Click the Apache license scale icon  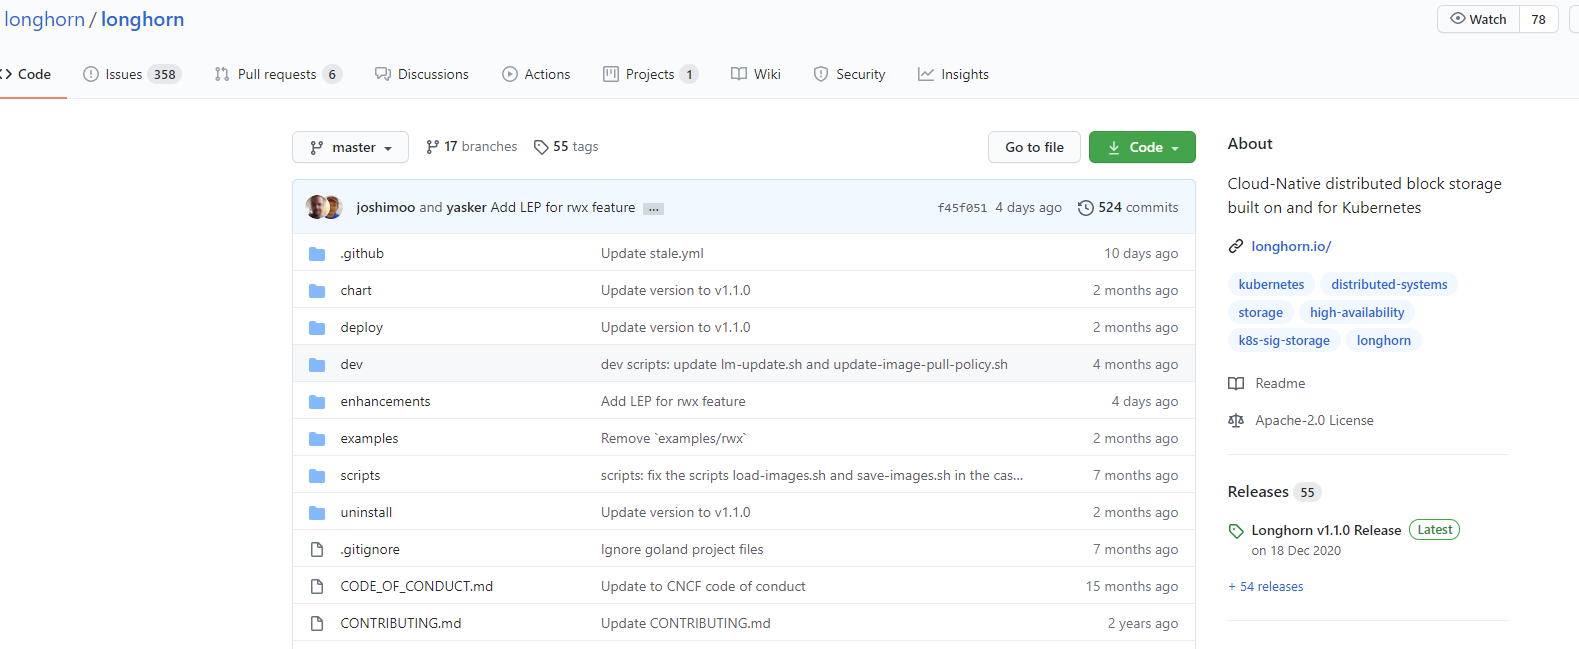[x=1236, y=421]
